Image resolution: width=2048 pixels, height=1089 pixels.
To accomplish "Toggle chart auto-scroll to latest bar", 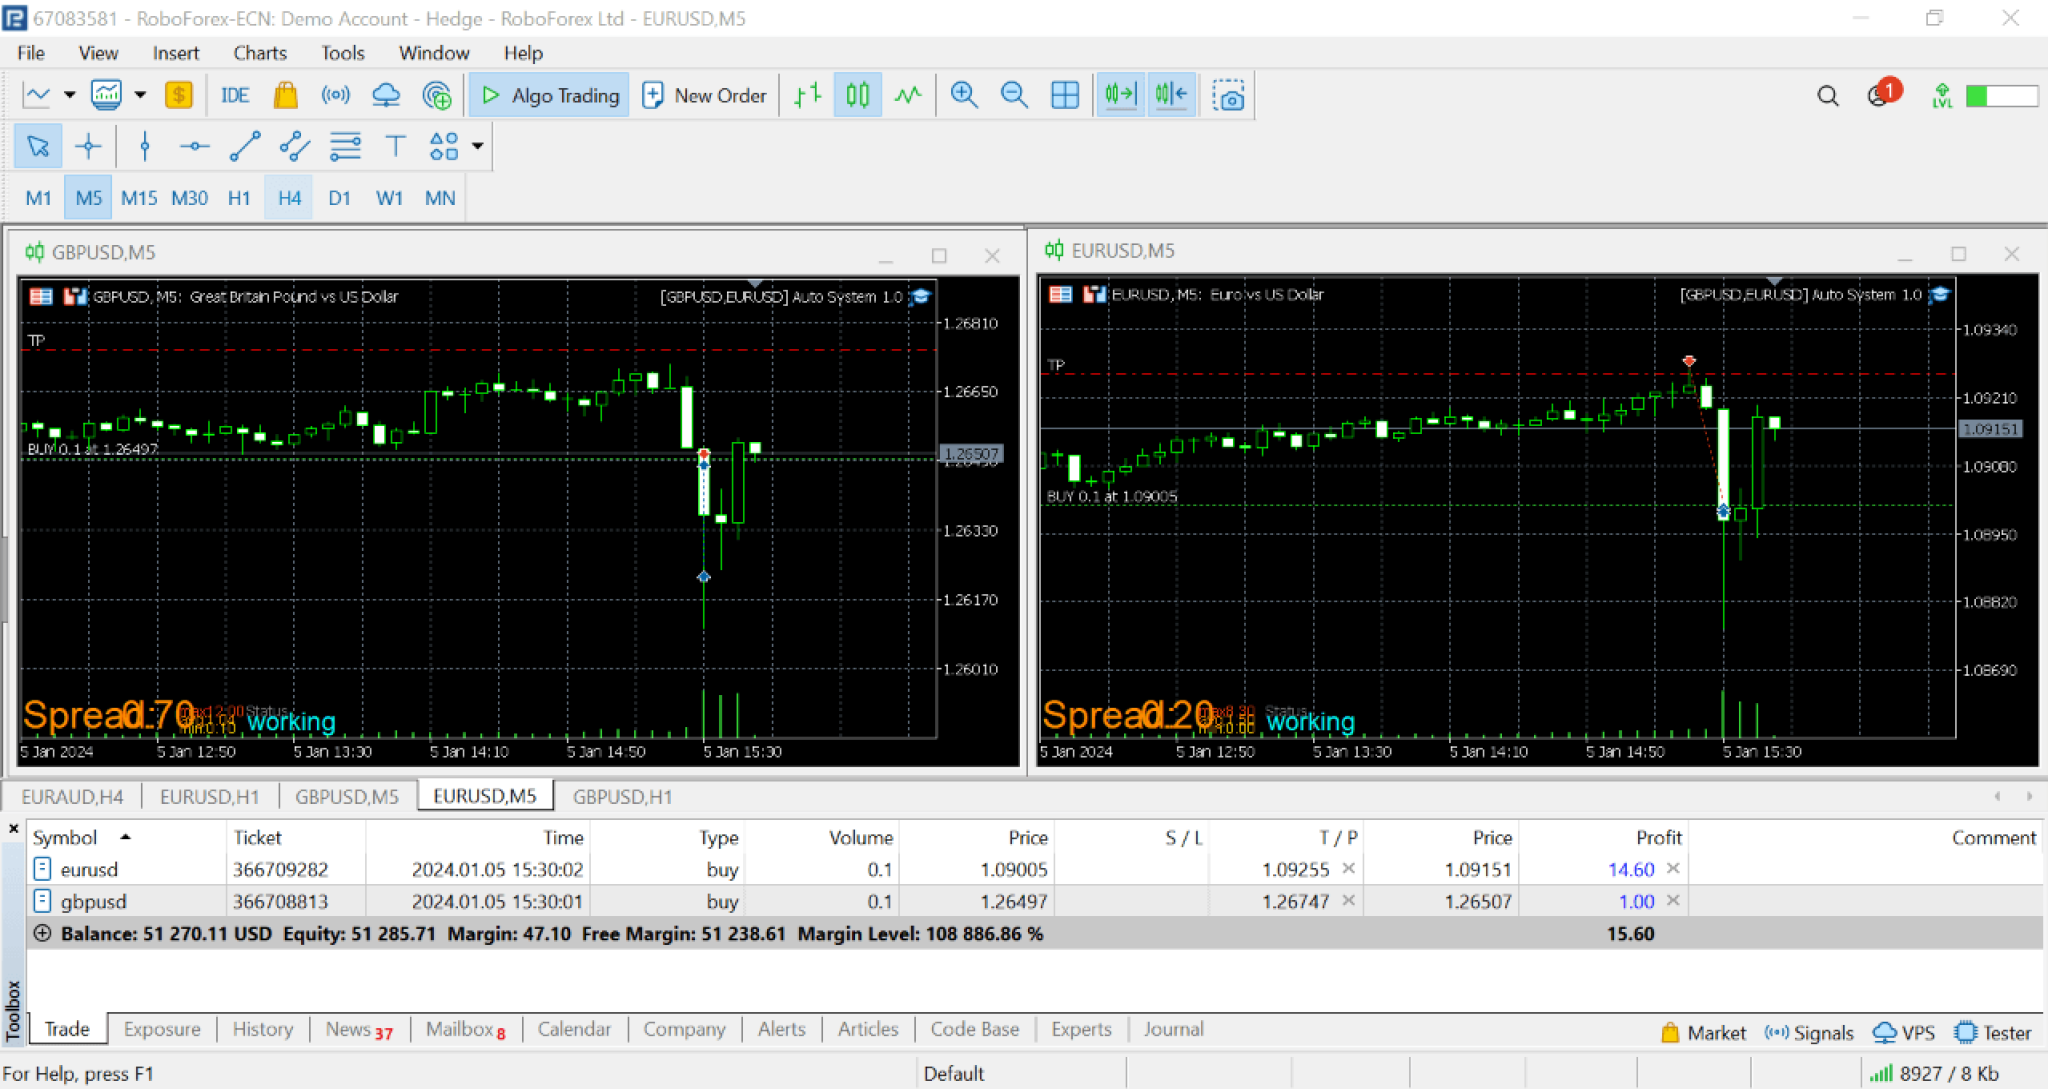I will (1120, 95).
